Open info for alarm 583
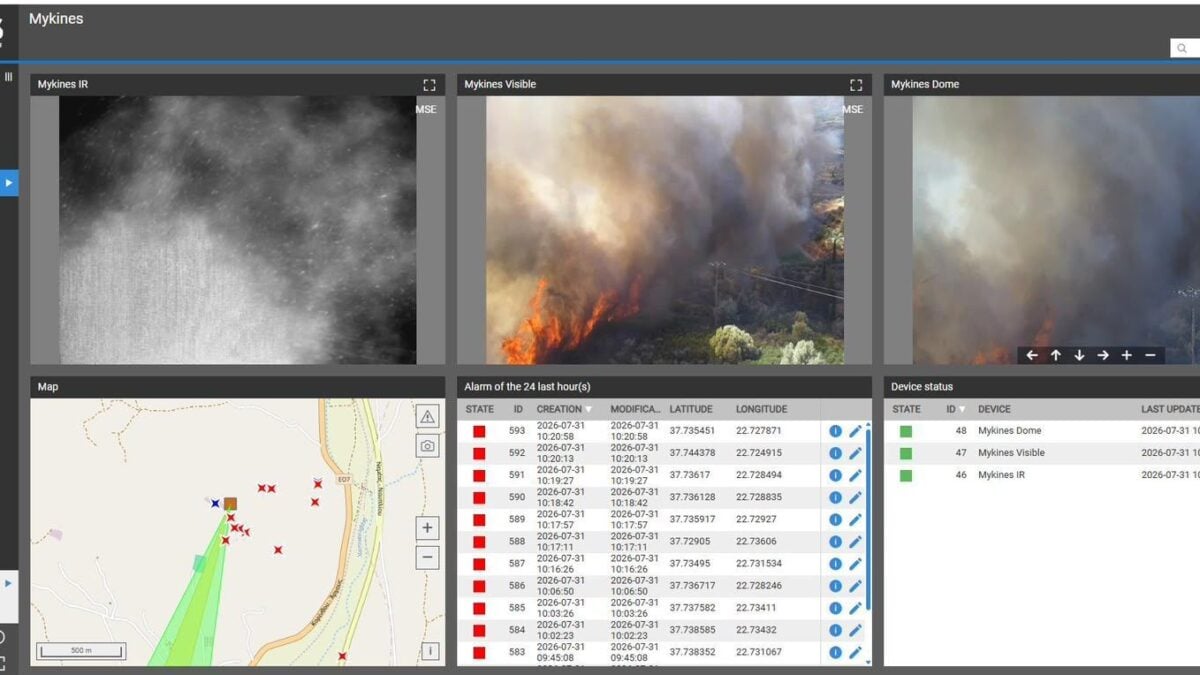The height and width of the screenshot is (675, 1200). [835, 652]
